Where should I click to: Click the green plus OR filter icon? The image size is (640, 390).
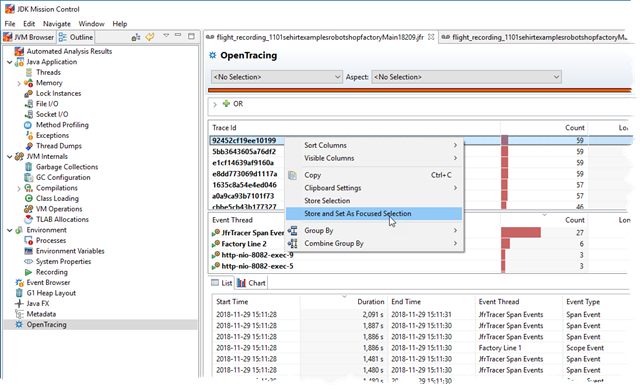(226, 104)
